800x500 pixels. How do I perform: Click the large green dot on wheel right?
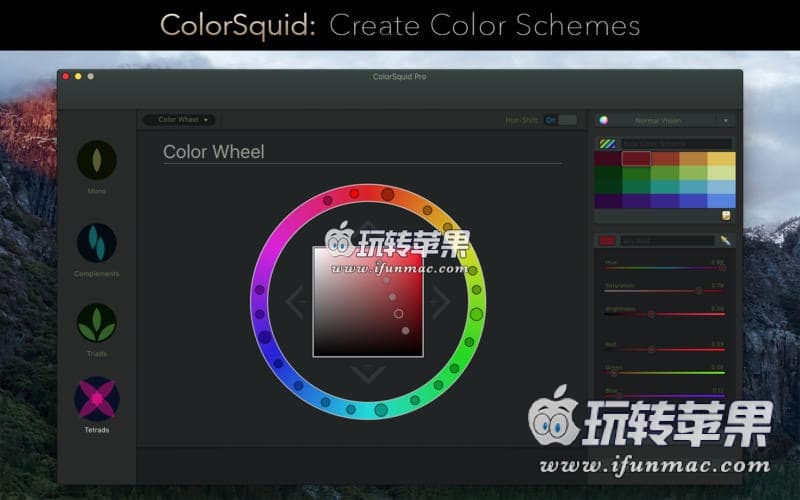[476, 314]
